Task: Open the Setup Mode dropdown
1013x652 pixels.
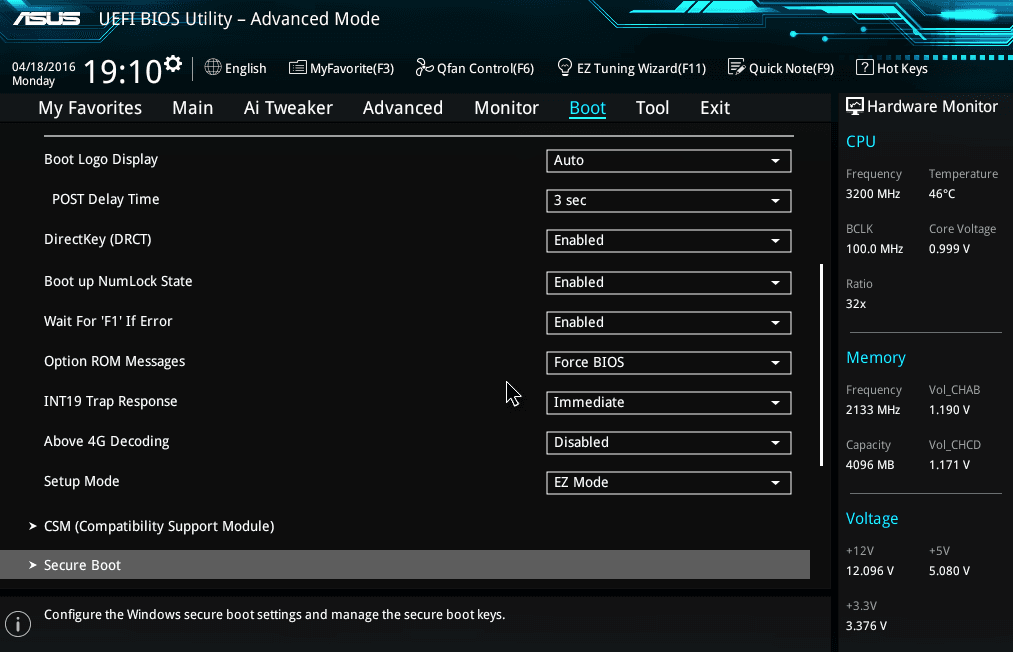Action: coord(669,483)
